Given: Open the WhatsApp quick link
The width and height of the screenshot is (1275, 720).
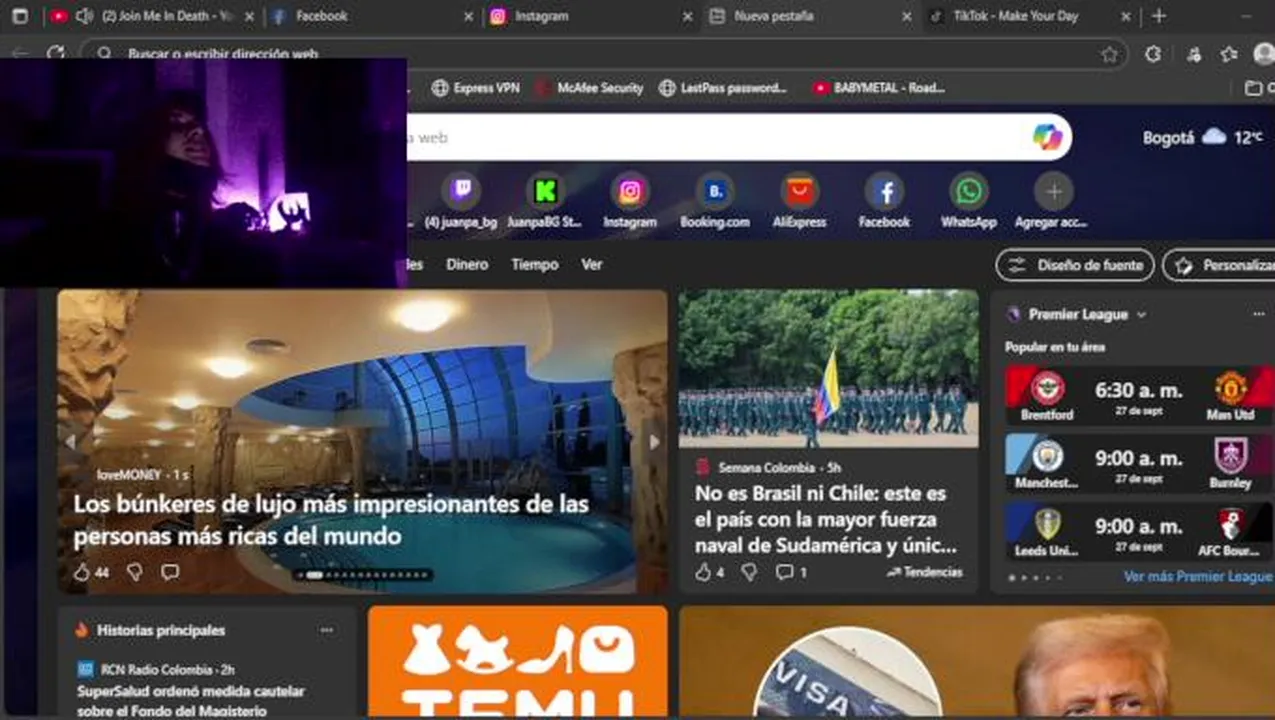Looking at the screenshot, I should tap(969, 201).
